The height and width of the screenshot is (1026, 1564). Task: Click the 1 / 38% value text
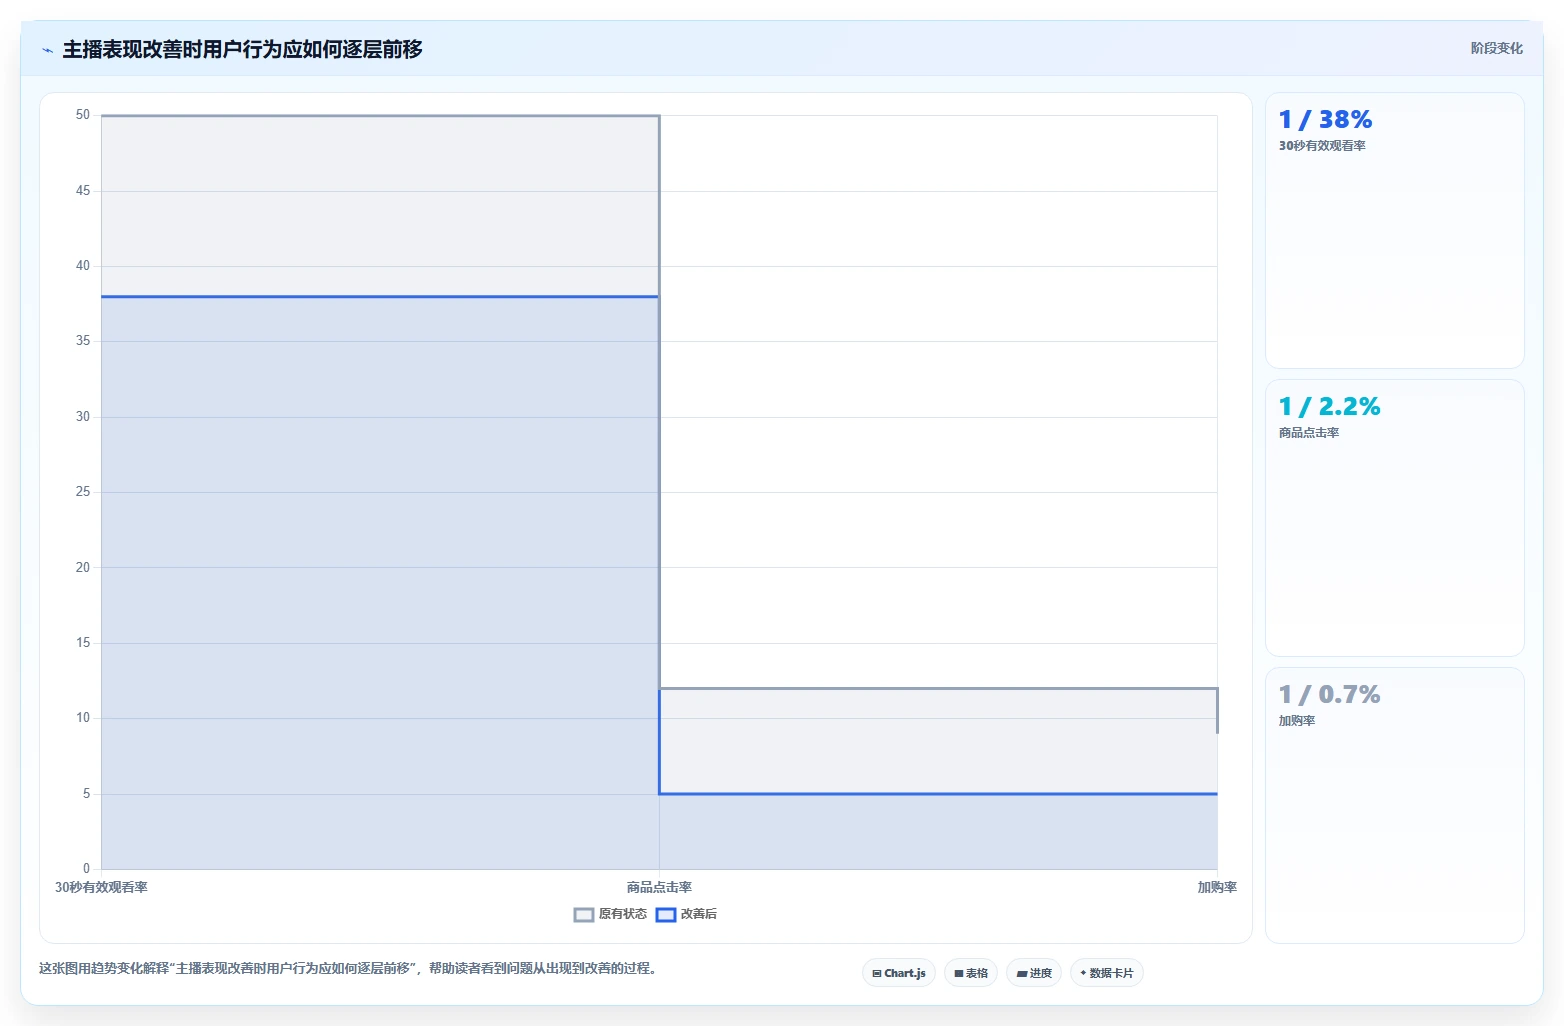click(1325, 120)
